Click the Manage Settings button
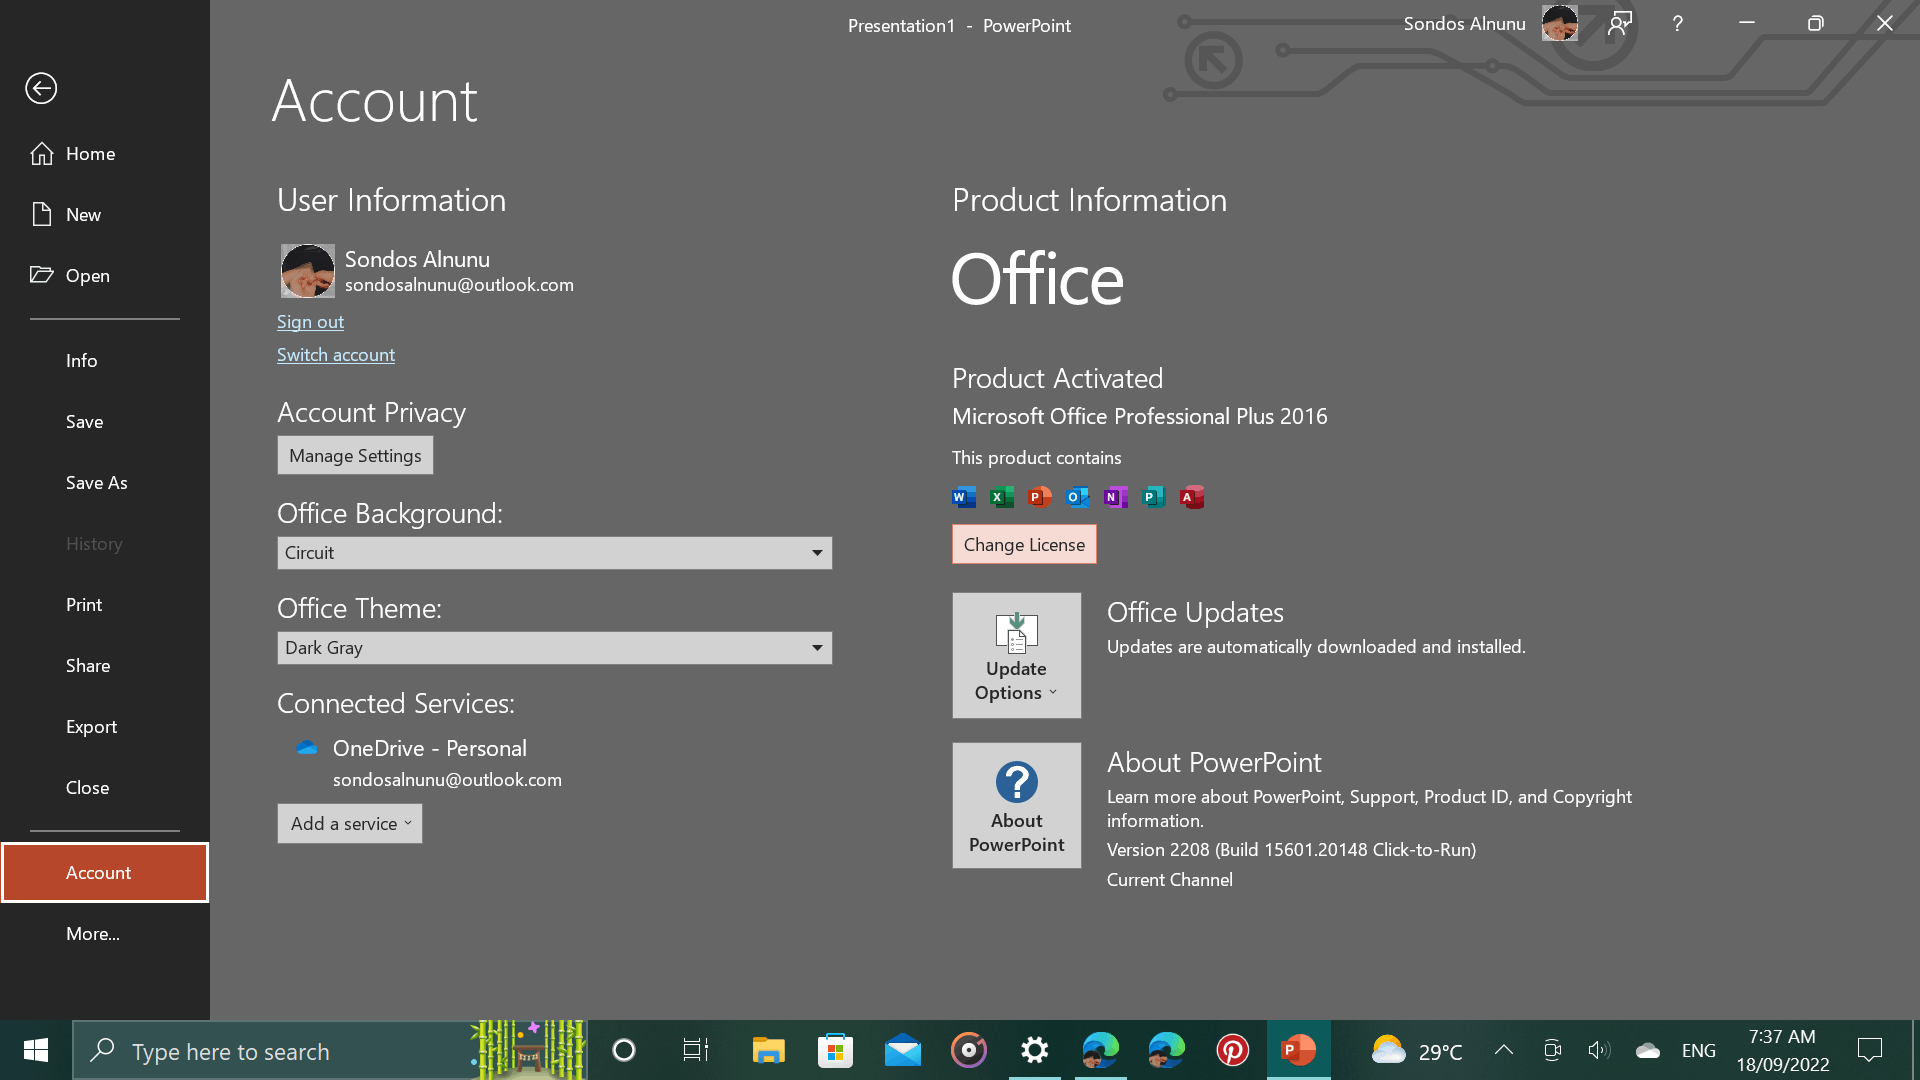Screen dimensions: 1920x1080 (x=355, y=456)
